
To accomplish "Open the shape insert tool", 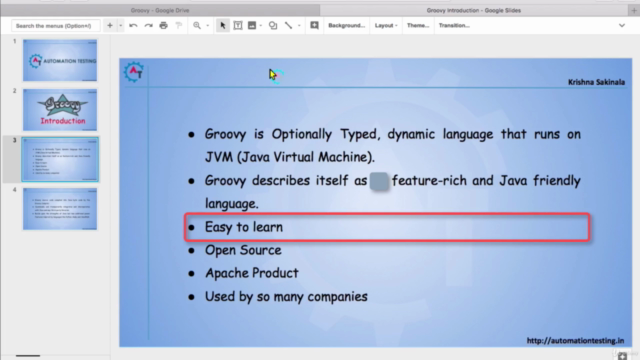I will 273,25.
